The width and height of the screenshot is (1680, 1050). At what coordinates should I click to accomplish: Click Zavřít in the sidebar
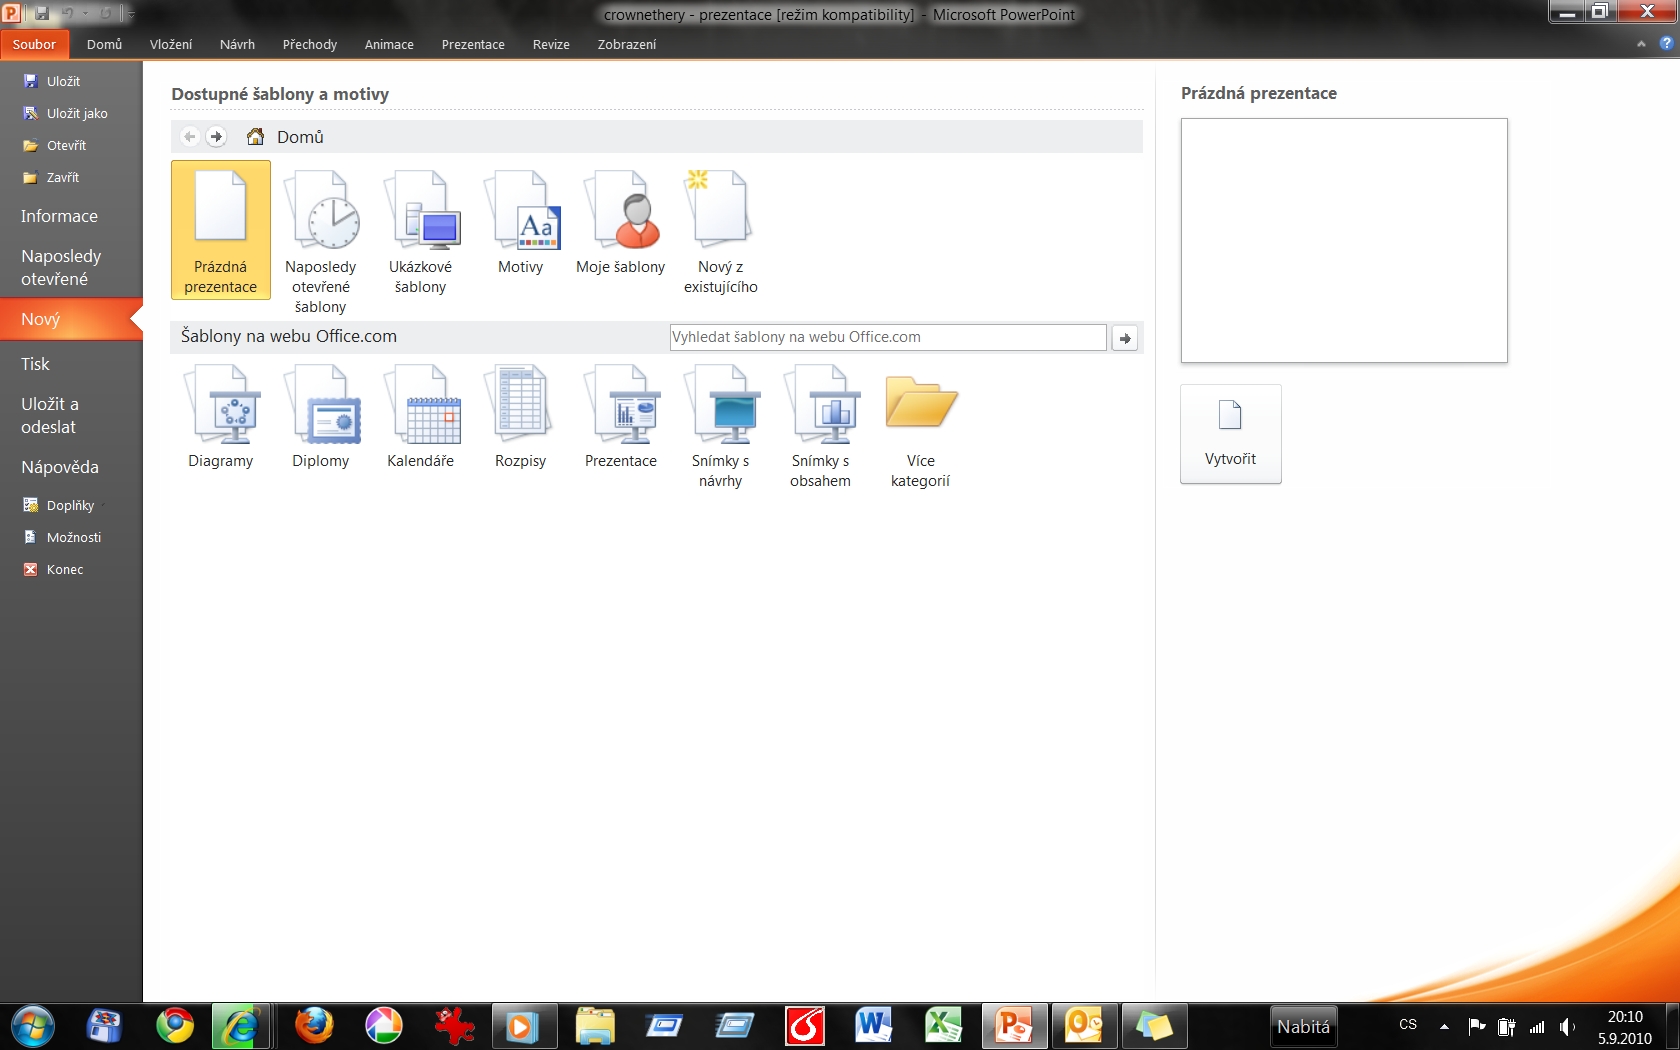(51, 177)
